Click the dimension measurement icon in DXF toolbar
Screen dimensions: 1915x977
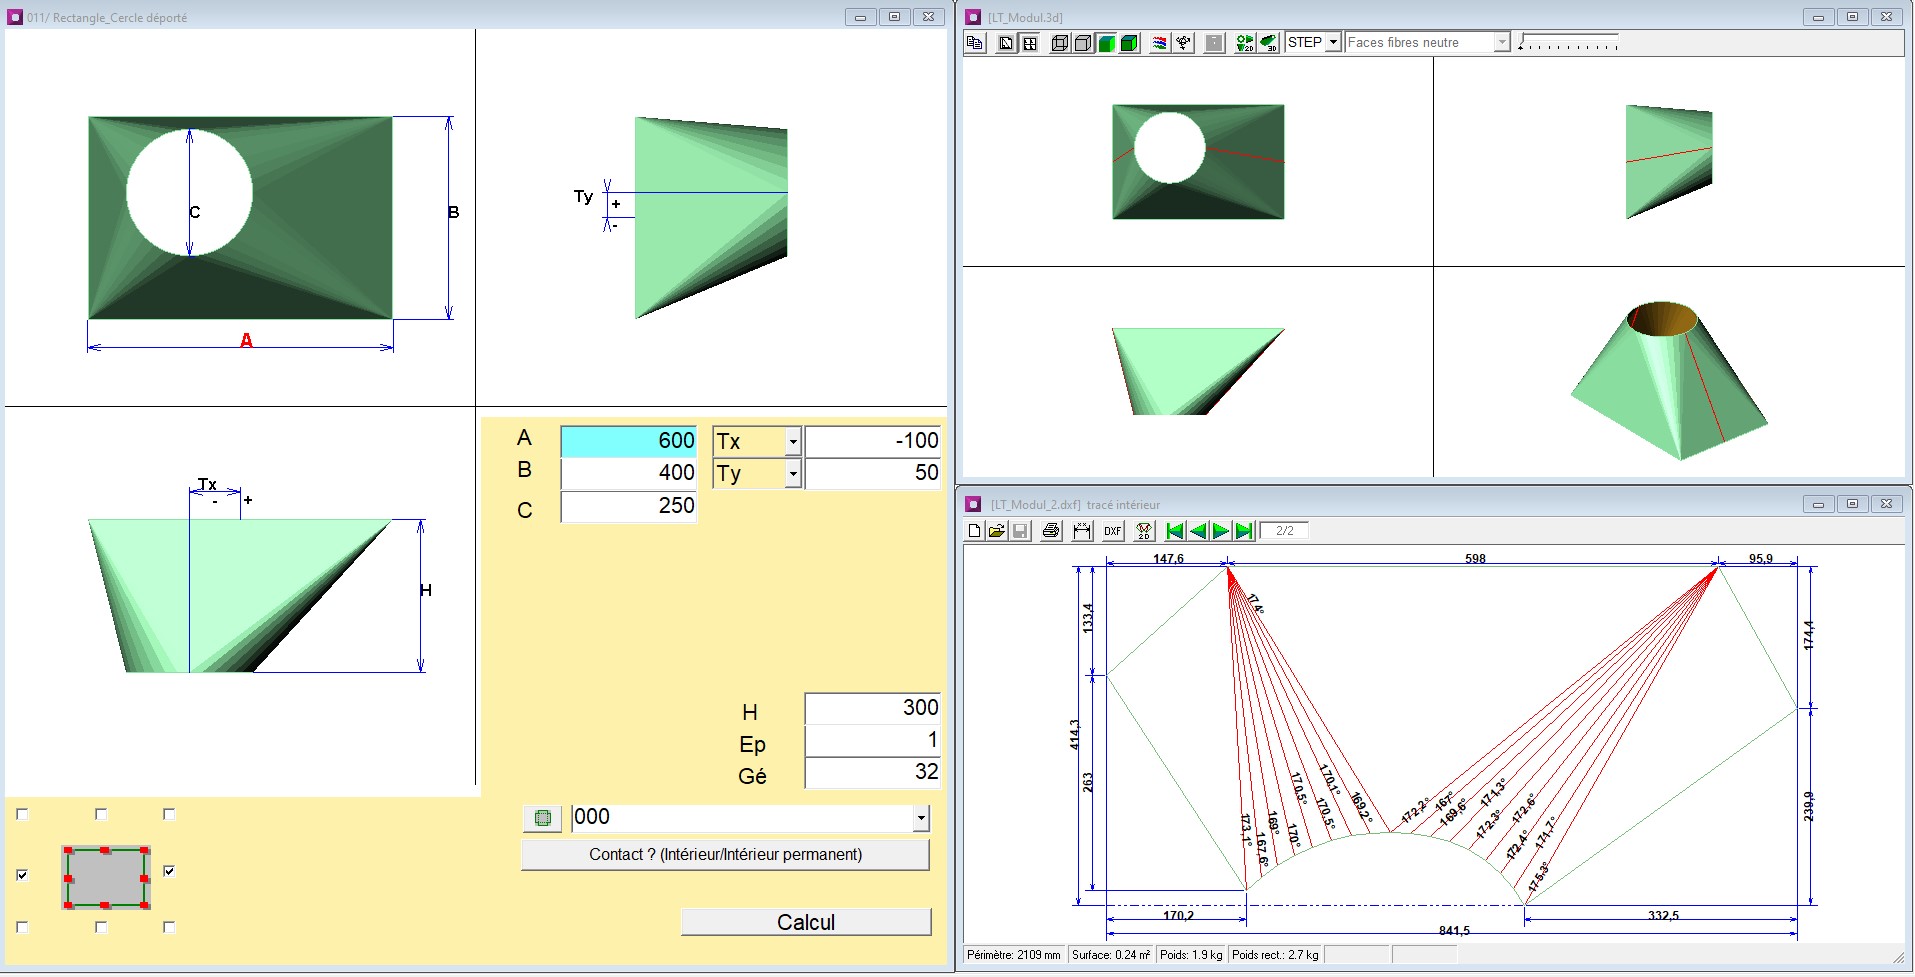click(x=1082, y=531)
